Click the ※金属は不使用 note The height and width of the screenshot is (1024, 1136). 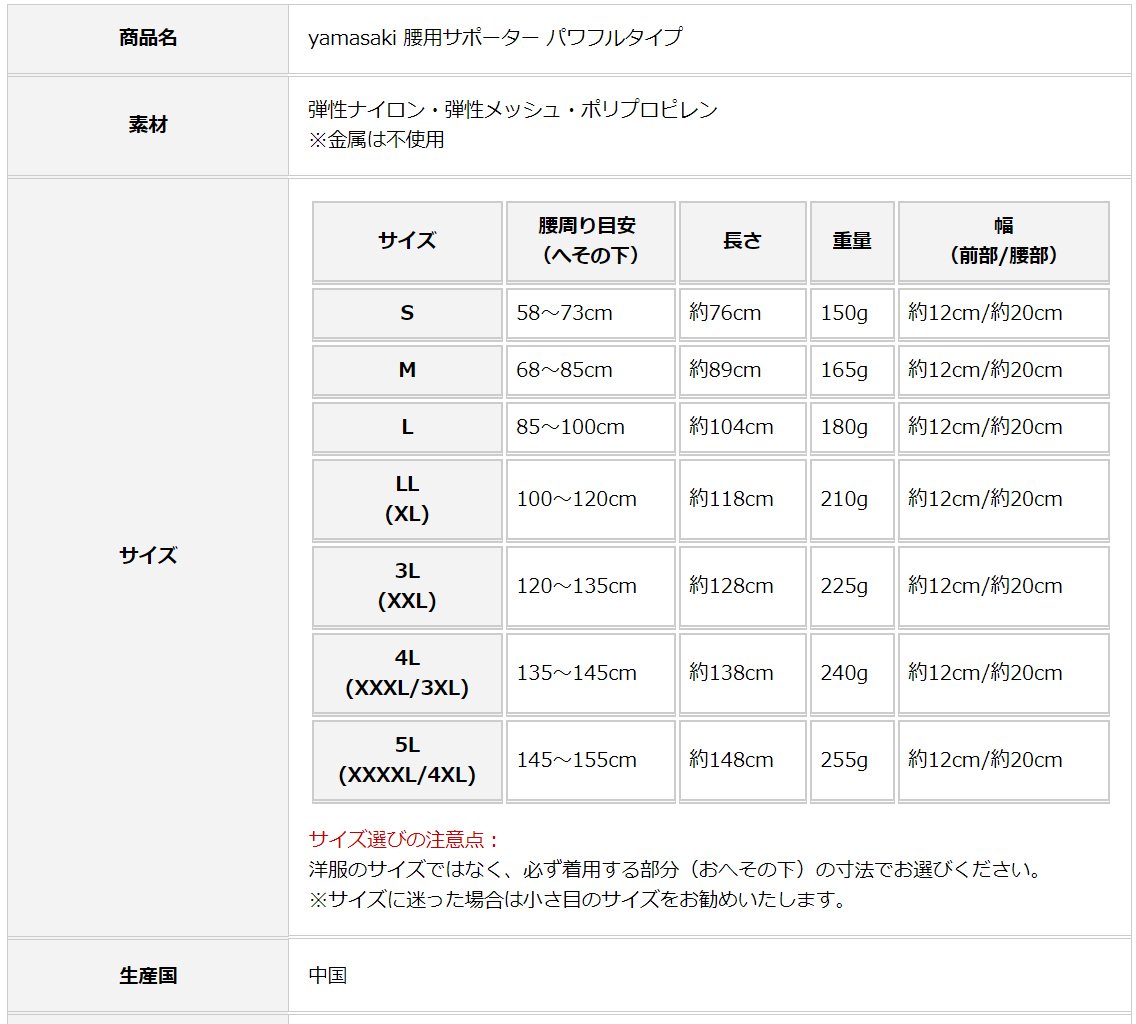(x=376, y=140)
